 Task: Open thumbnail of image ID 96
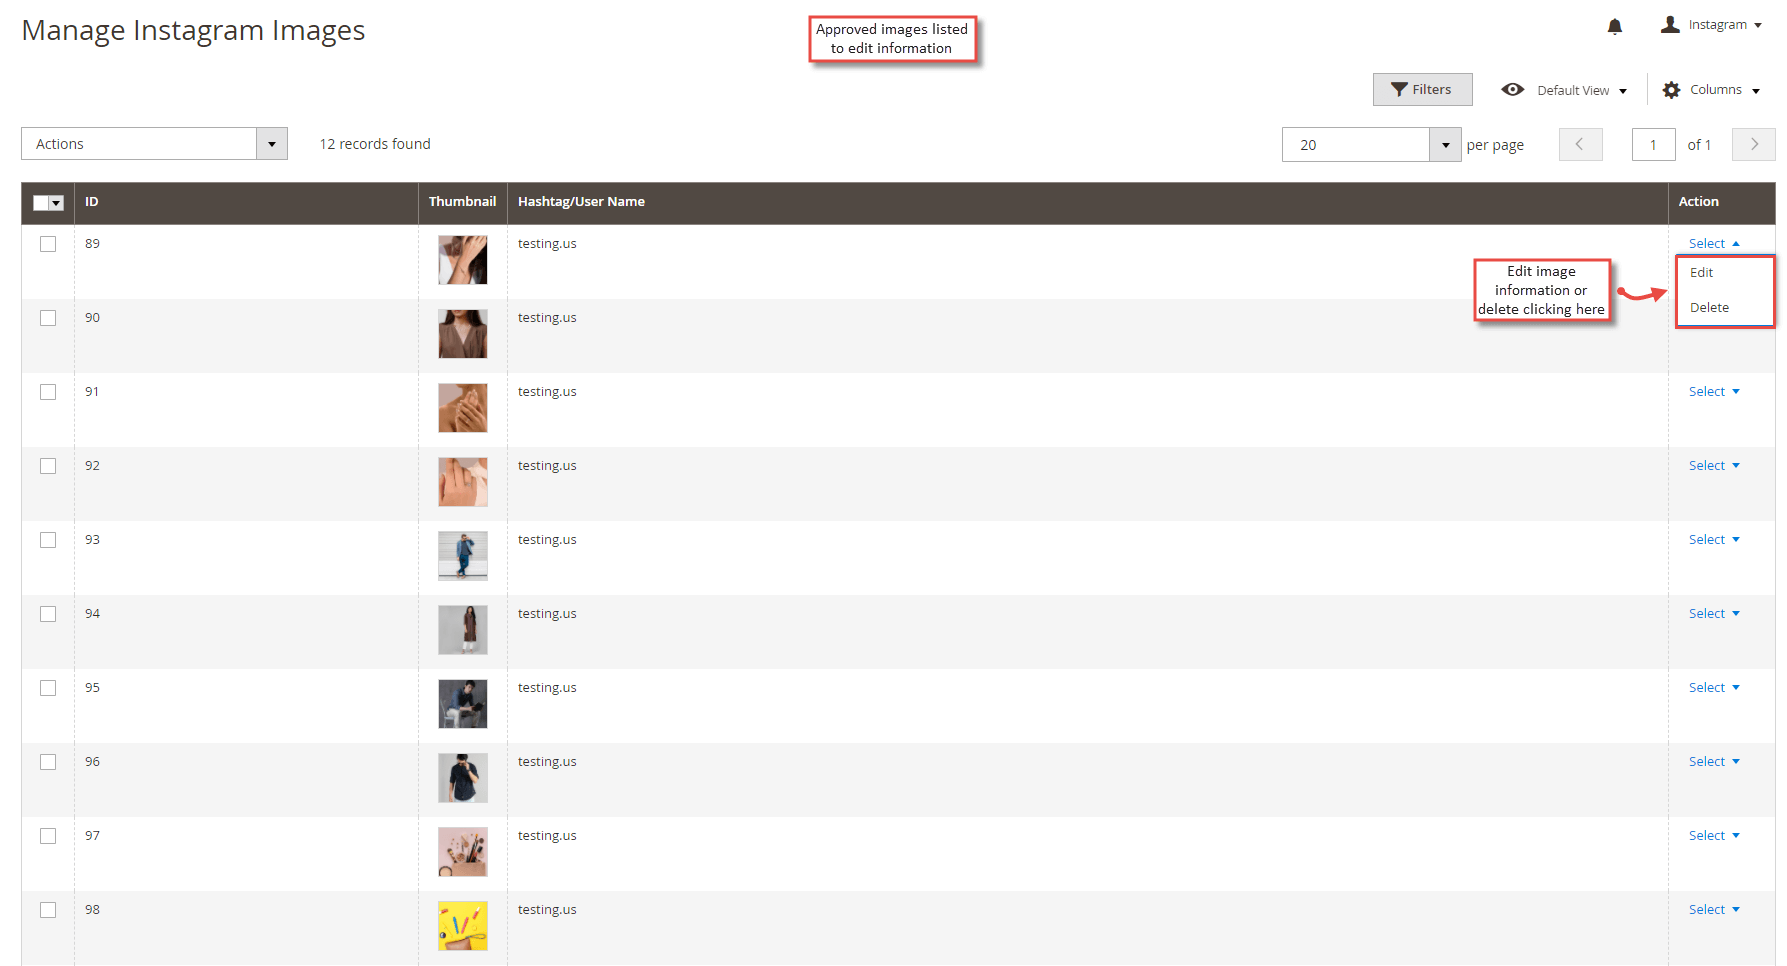(463, 778)
